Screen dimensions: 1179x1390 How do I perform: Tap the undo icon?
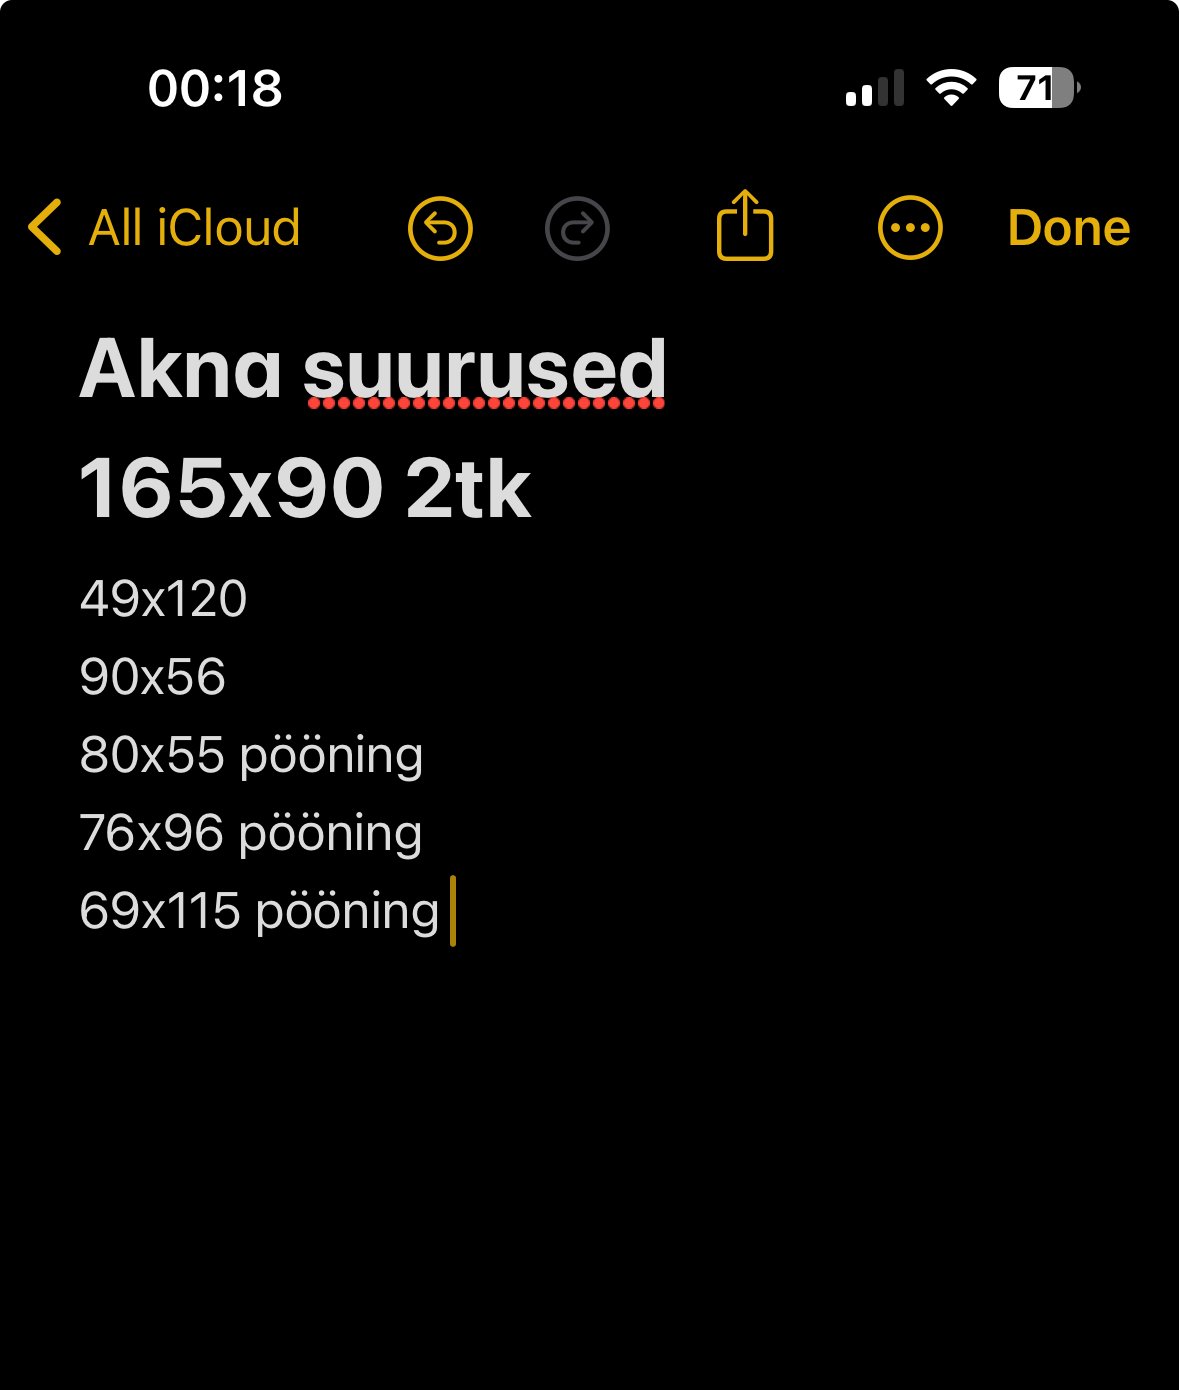point(440,228)
